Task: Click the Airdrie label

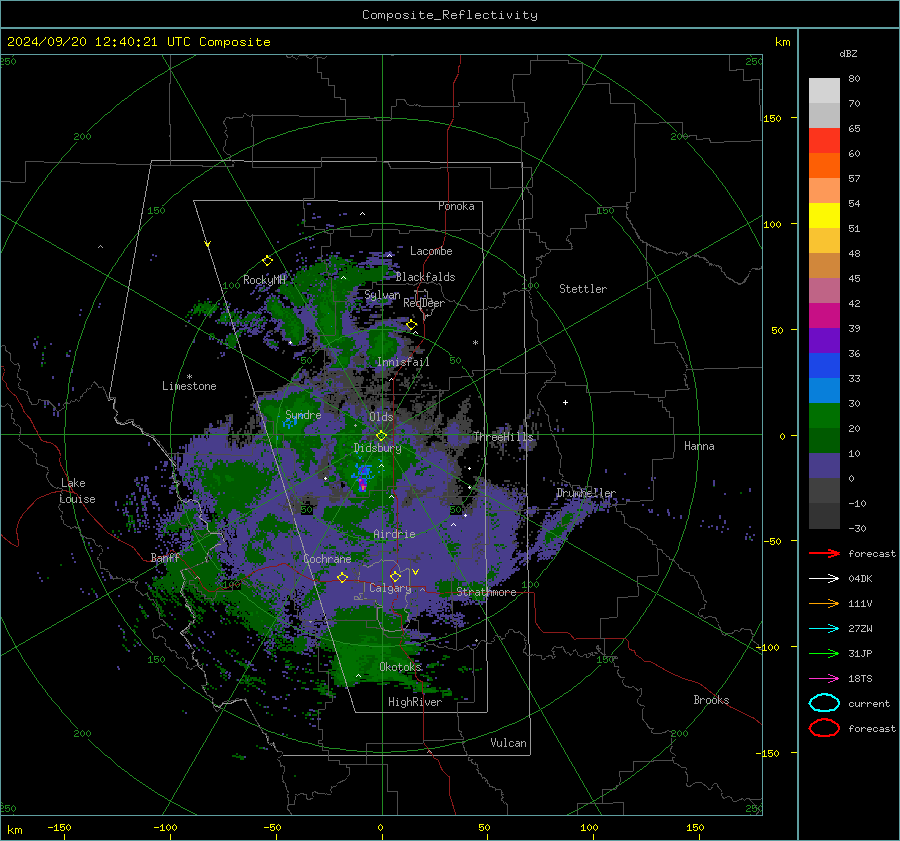Action: click(x=394, y=534)
